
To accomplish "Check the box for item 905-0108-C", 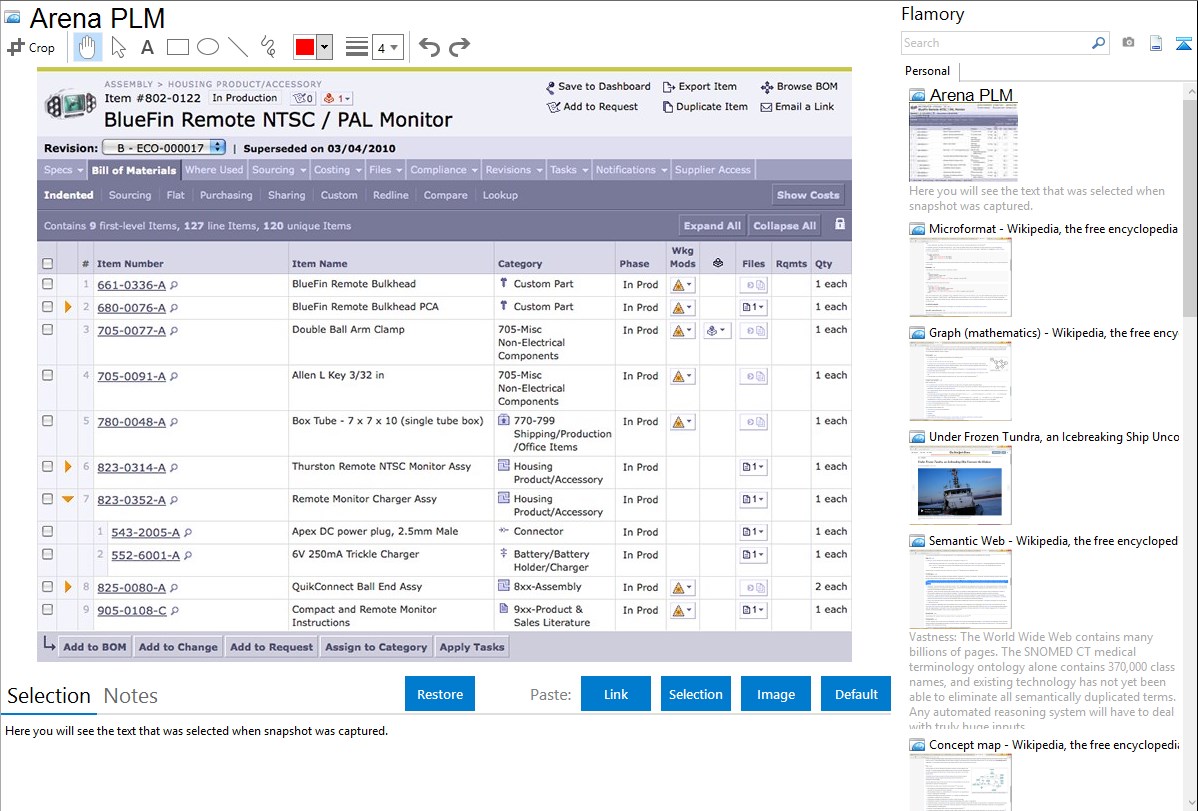I will pos(47,609).
